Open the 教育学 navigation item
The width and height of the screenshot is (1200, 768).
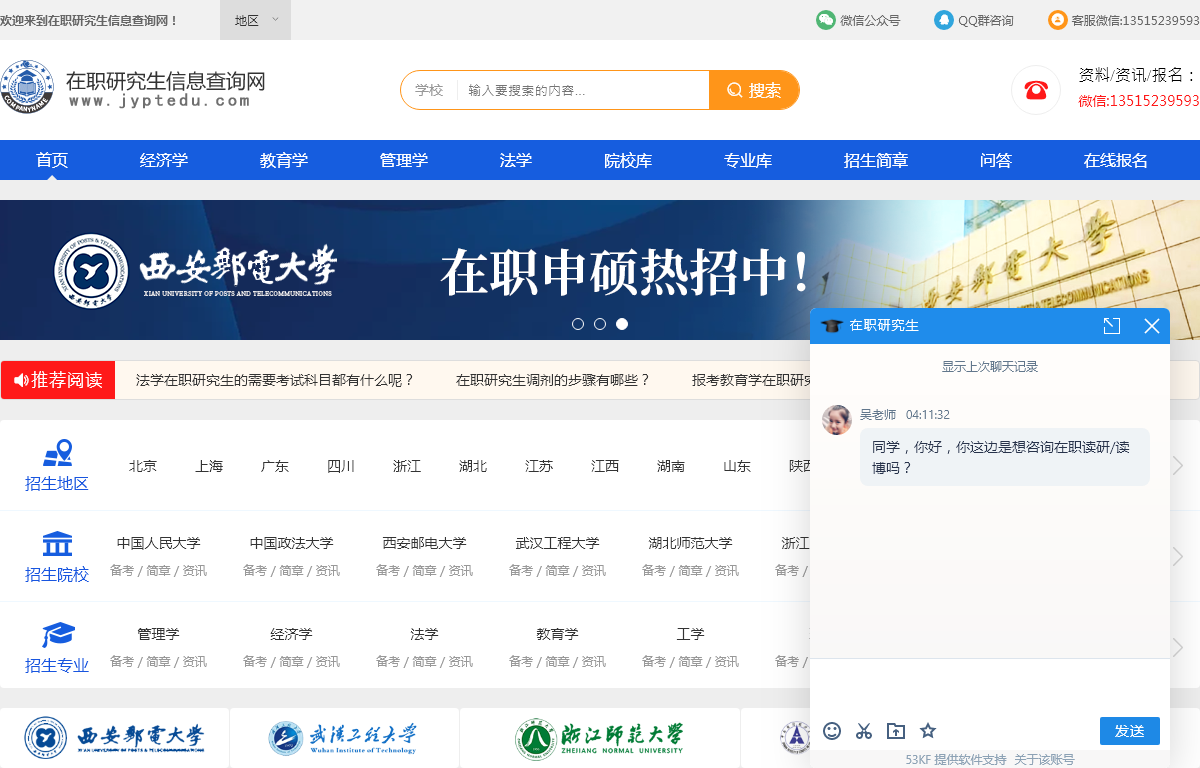284,160
